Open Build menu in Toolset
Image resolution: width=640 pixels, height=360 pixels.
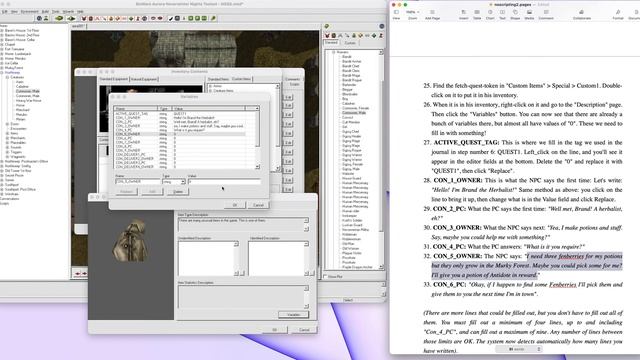45,11
